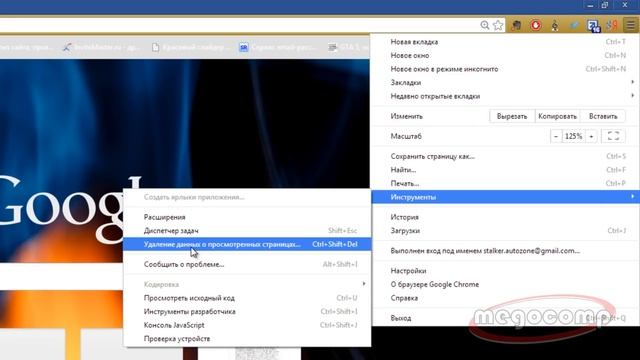Select Новое окно menu item
This screenshot has width=640, height=360.
click(506, 56)
